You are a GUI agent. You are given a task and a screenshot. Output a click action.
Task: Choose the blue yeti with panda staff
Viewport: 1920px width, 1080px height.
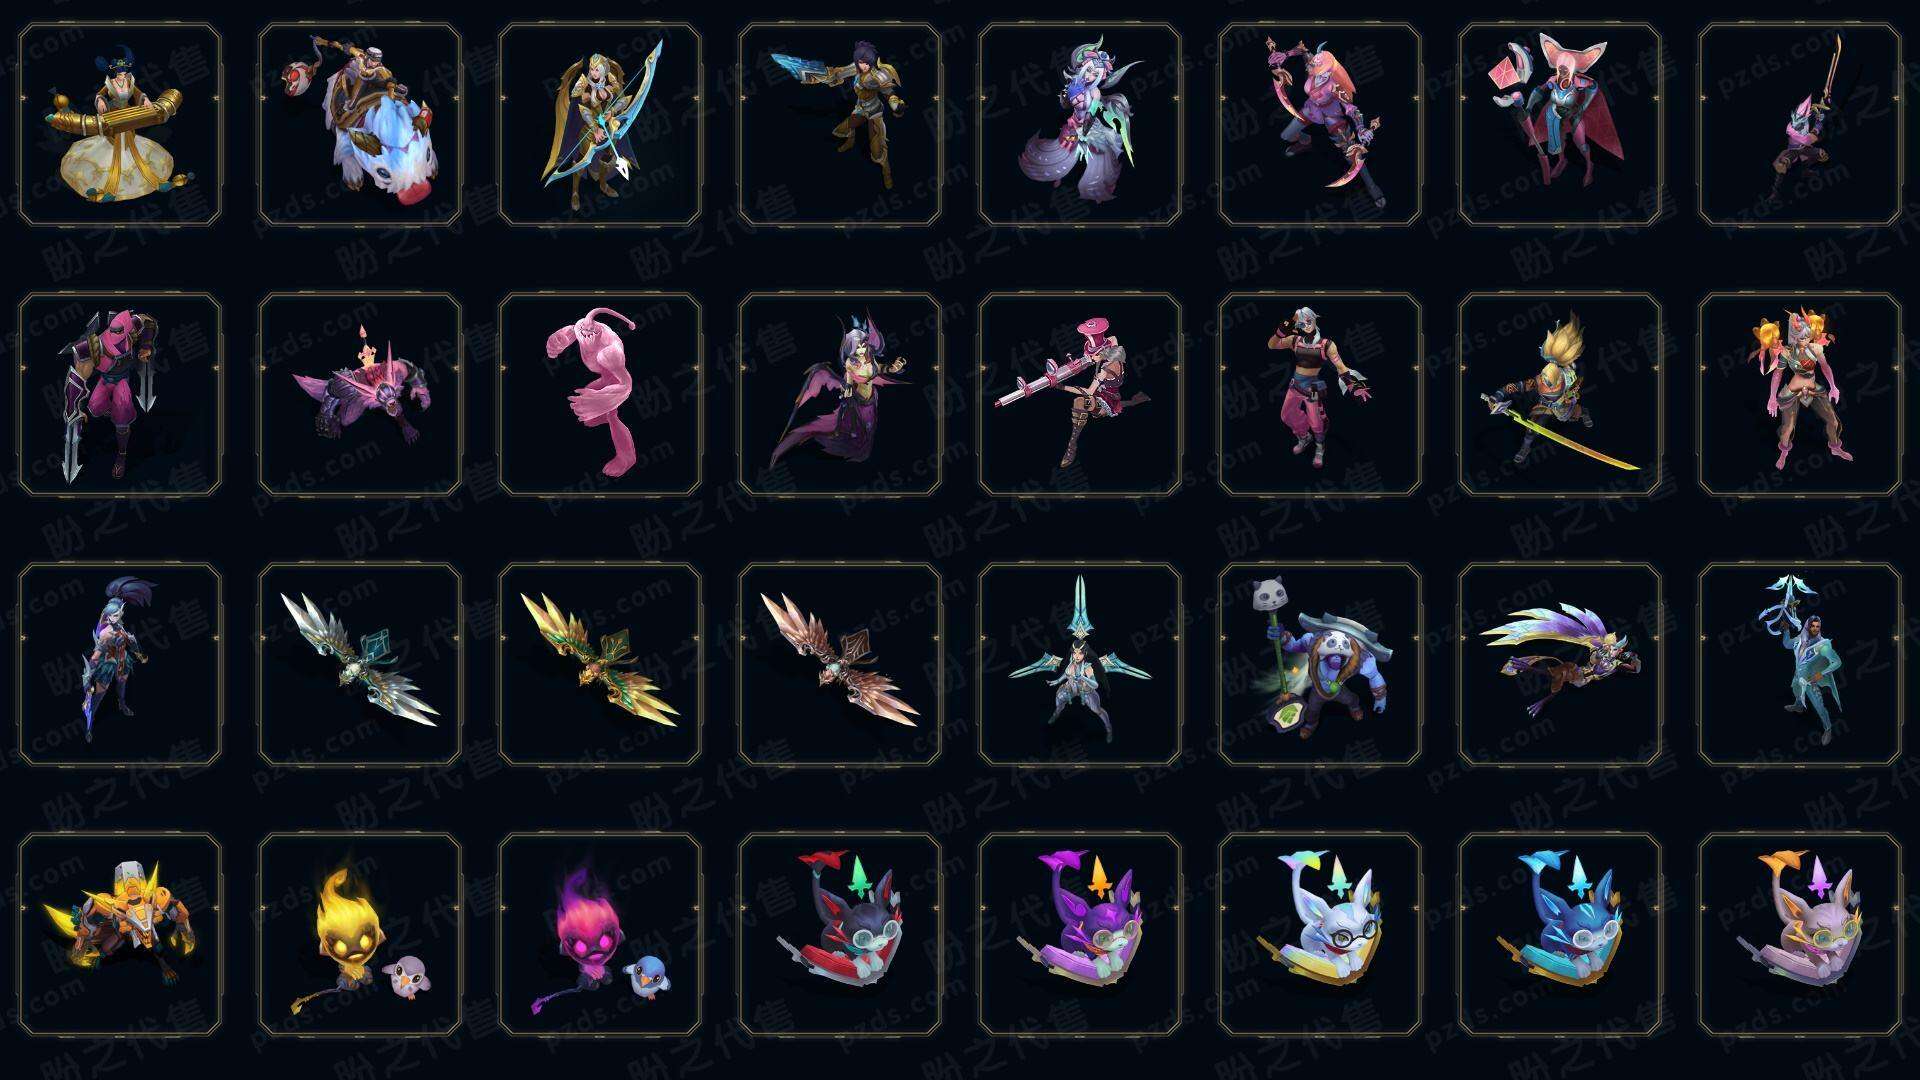pos(1320,664)
